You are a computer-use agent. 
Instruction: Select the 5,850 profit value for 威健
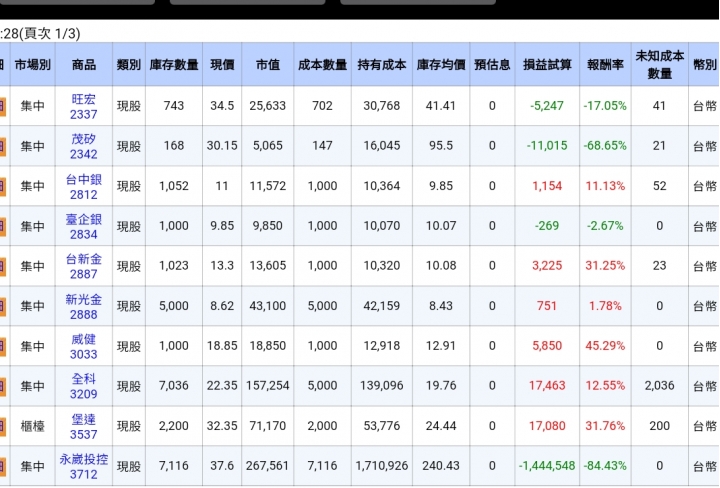pos(547,346)
